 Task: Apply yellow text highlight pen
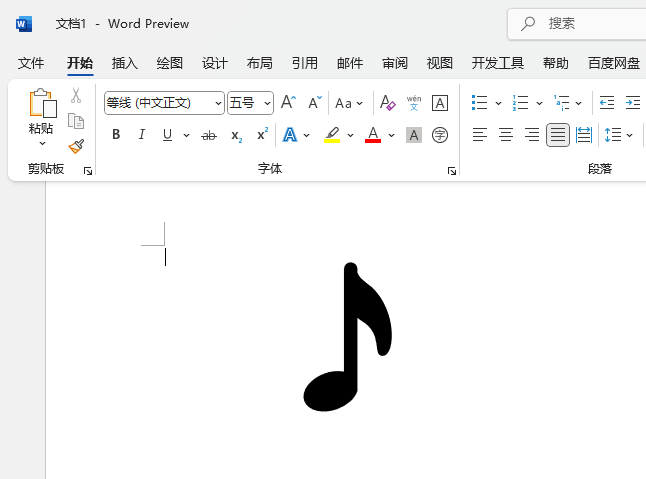(x=332, y=135)
